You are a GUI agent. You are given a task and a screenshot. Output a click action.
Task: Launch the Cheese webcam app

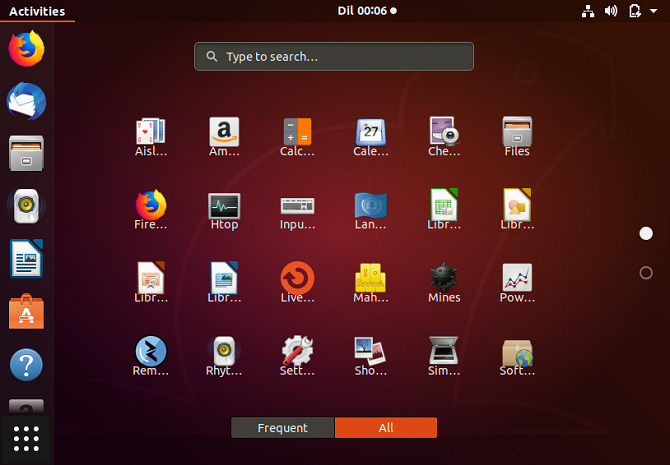point(444,137)
